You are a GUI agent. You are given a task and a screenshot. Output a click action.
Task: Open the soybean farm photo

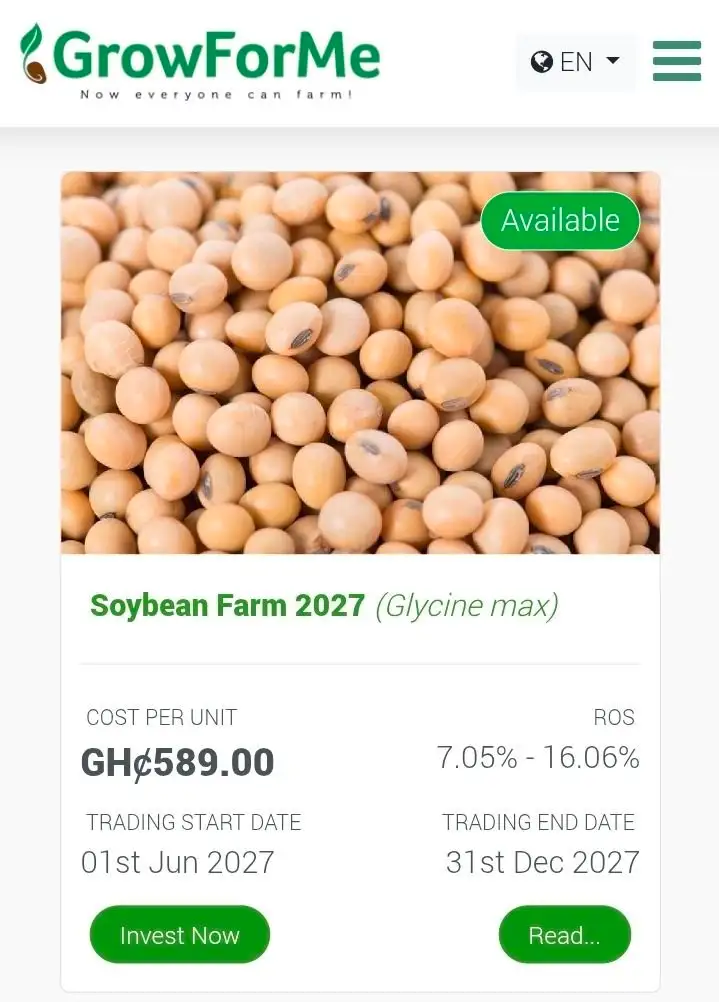(360, 362)
